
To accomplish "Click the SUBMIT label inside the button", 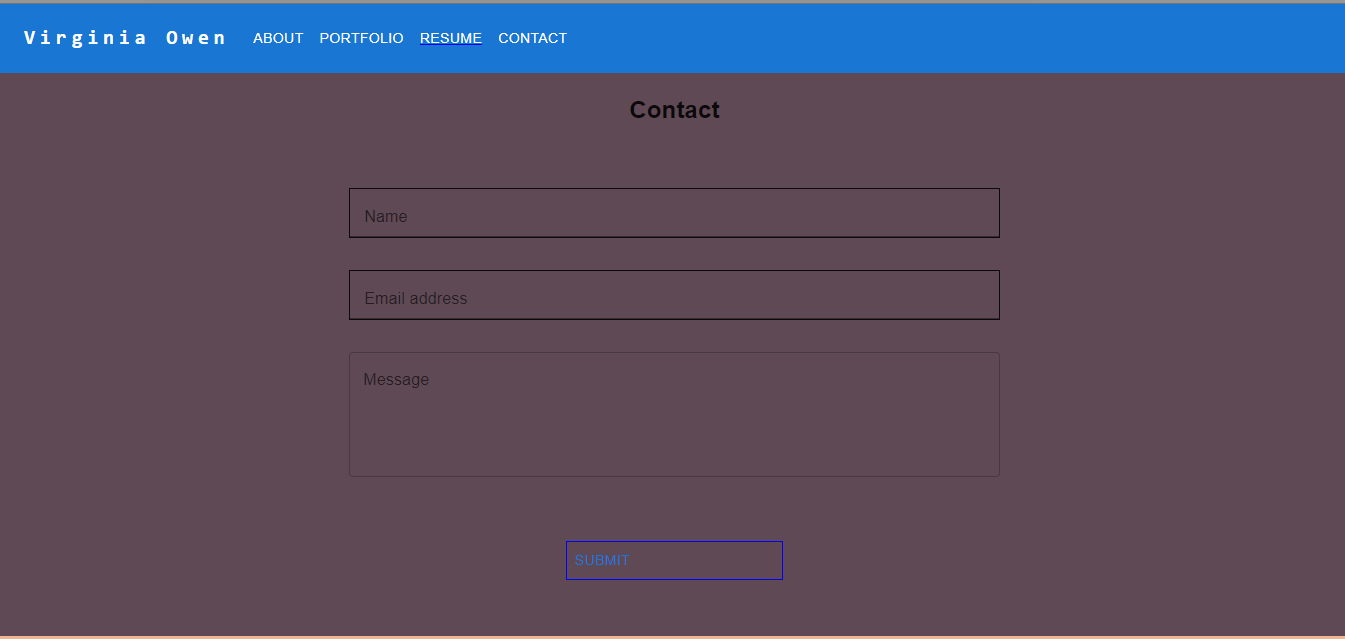I will coord(600,561).
